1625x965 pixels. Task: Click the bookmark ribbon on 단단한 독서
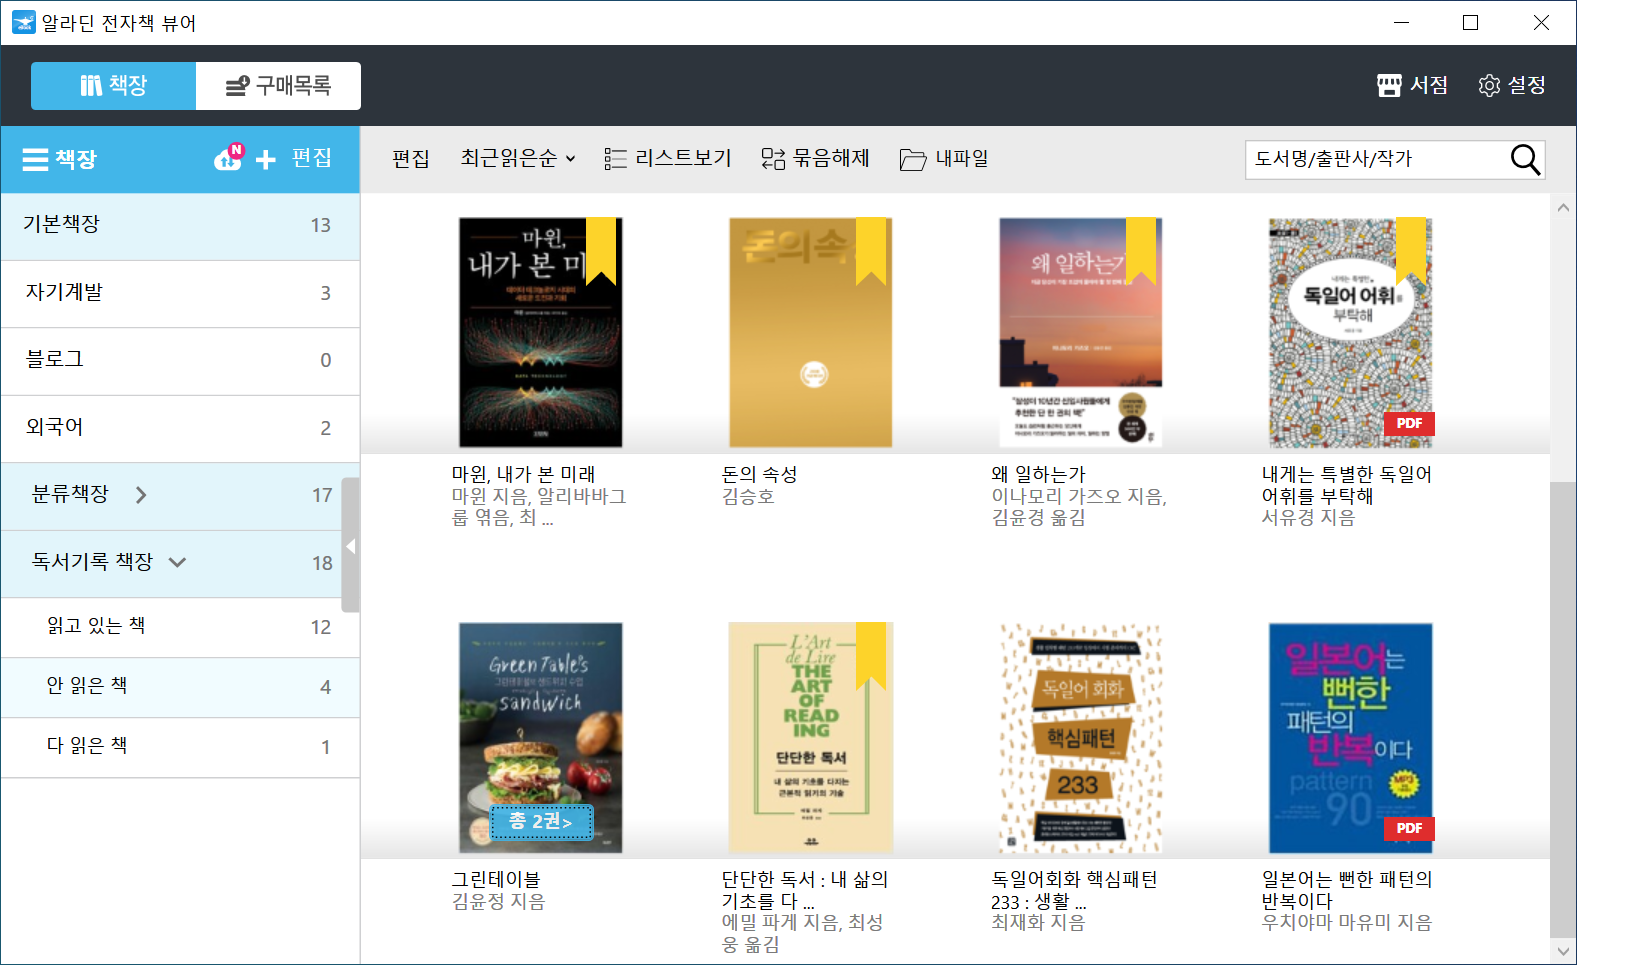(x=871, y=656)
